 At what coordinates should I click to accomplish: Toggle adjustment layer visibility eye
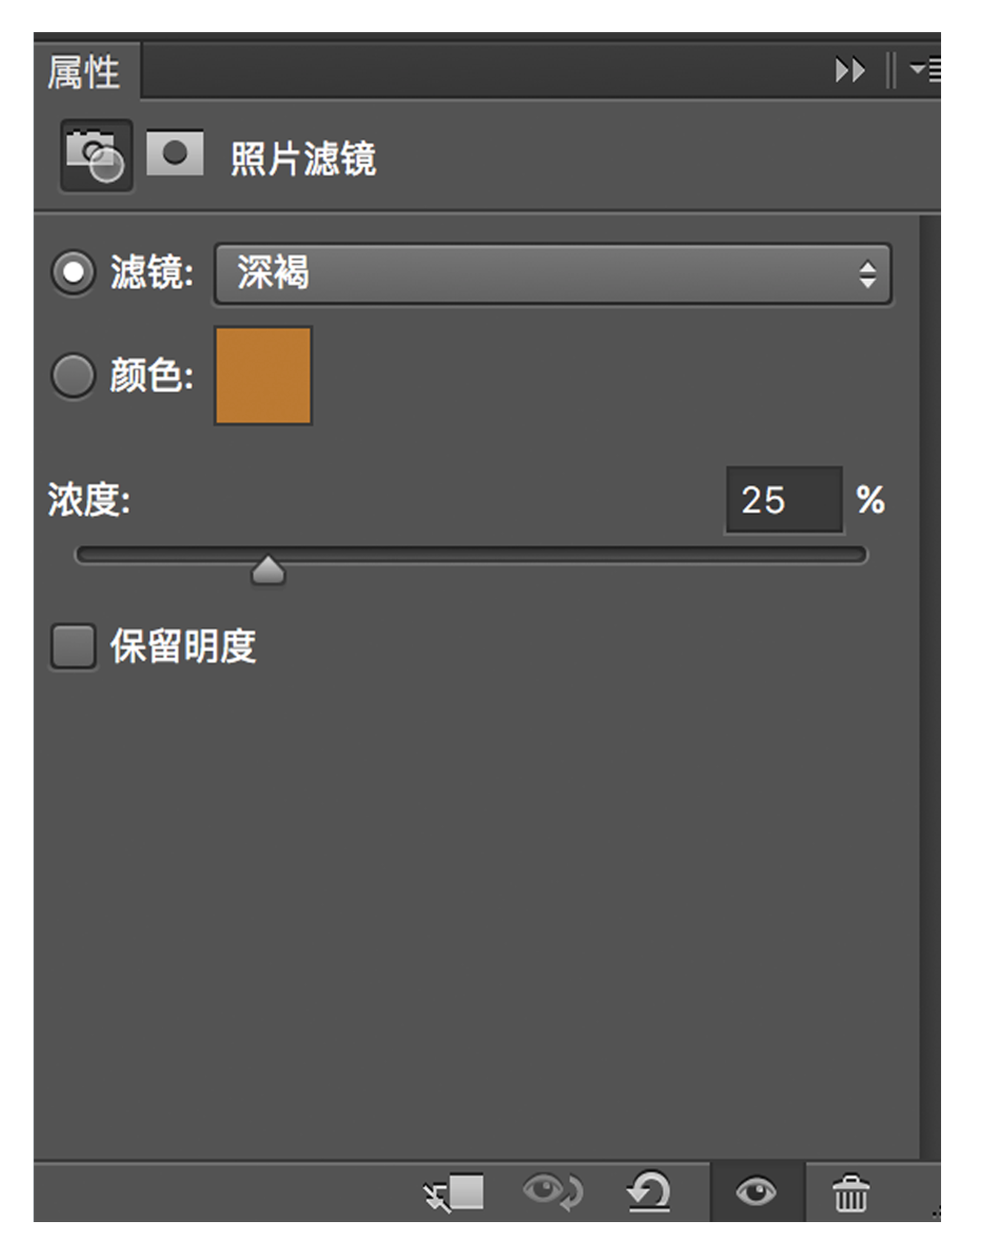pos(756,1192)
